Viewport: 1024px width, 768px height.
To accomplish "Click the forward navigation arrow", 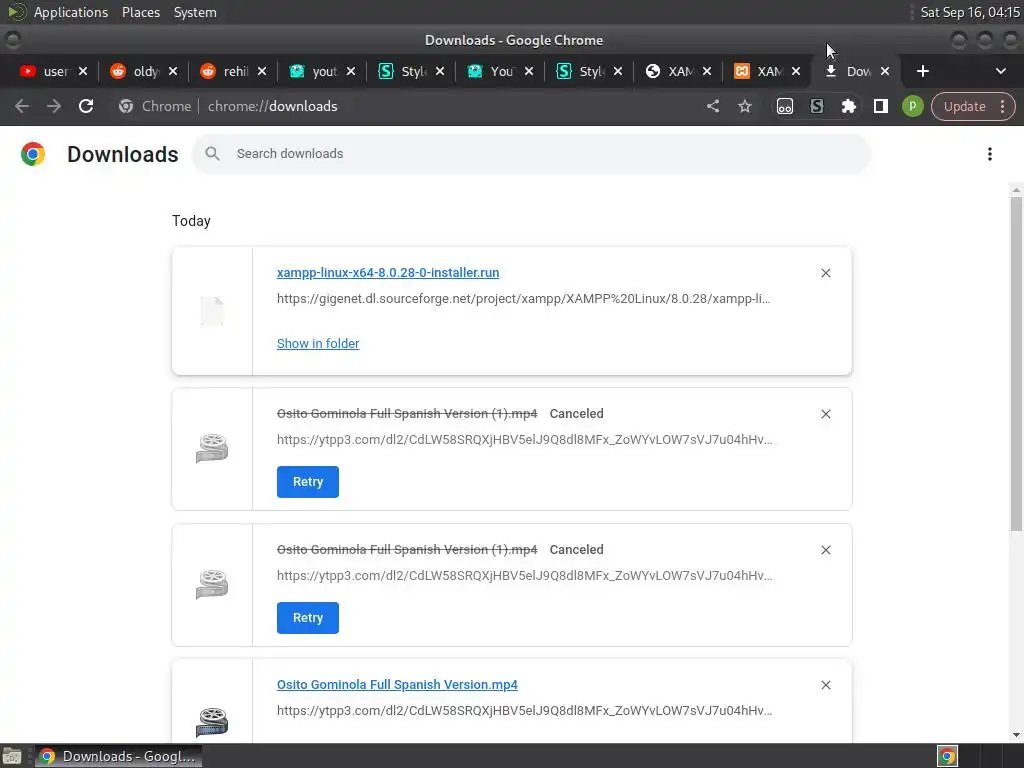I will tap(54, 106).
